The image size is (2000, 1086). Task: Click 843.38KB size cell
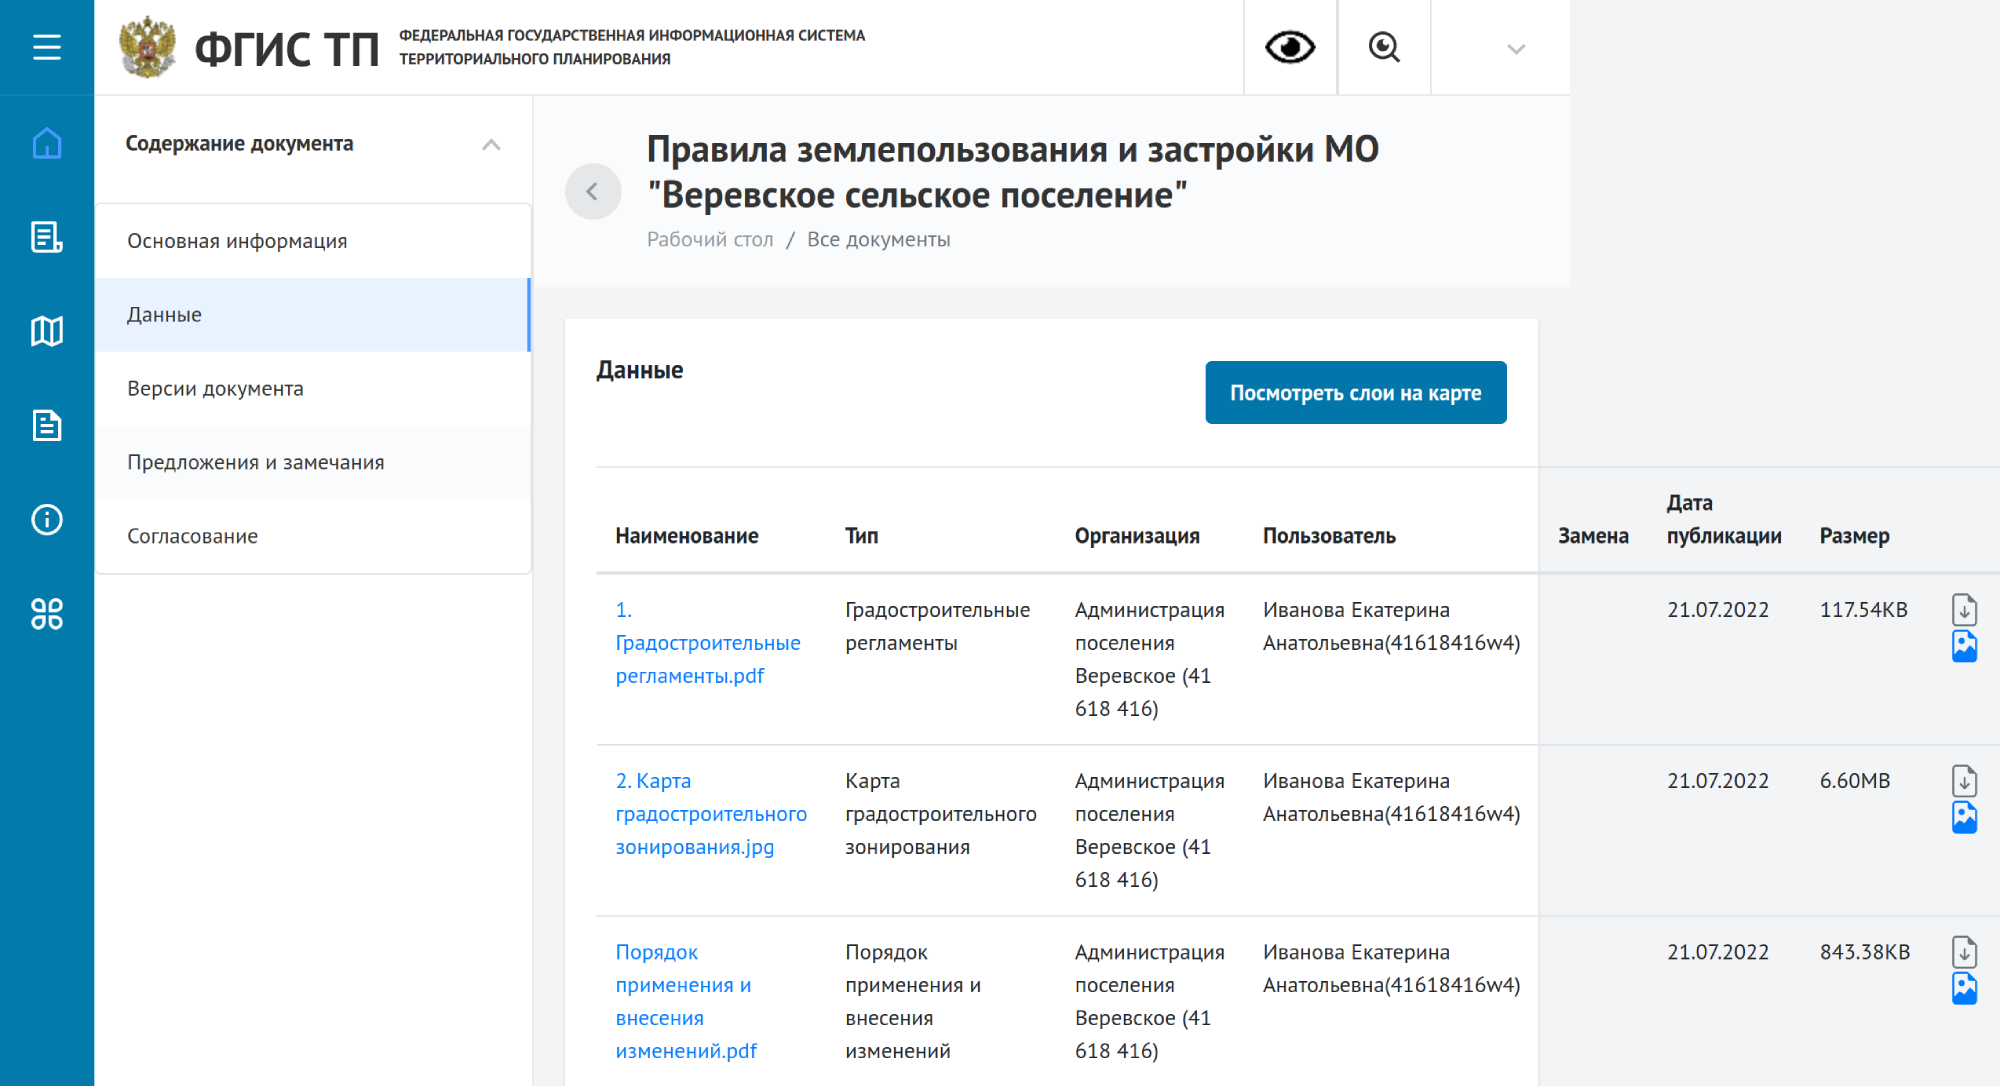(x=1864, y=952)
